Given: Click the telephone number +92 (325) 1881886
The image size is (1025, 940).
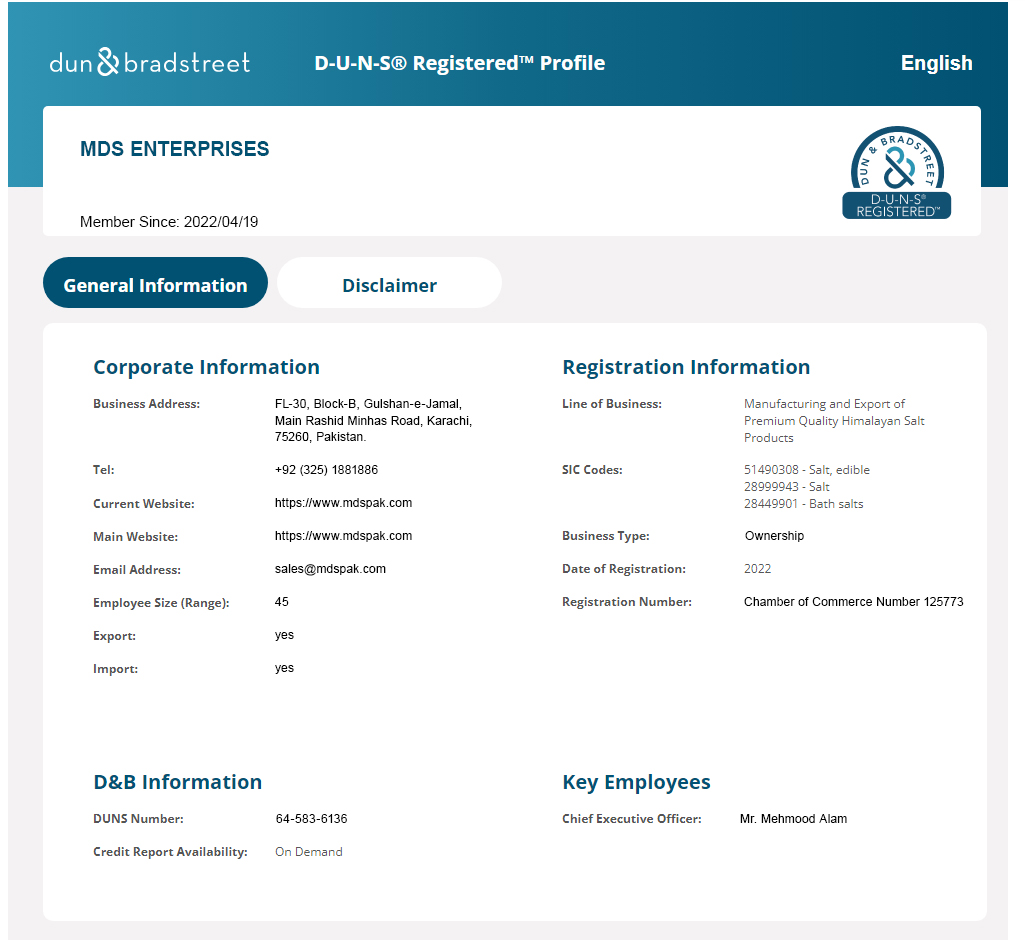Looking at the screenshot, I should click(x=326, y=470).
